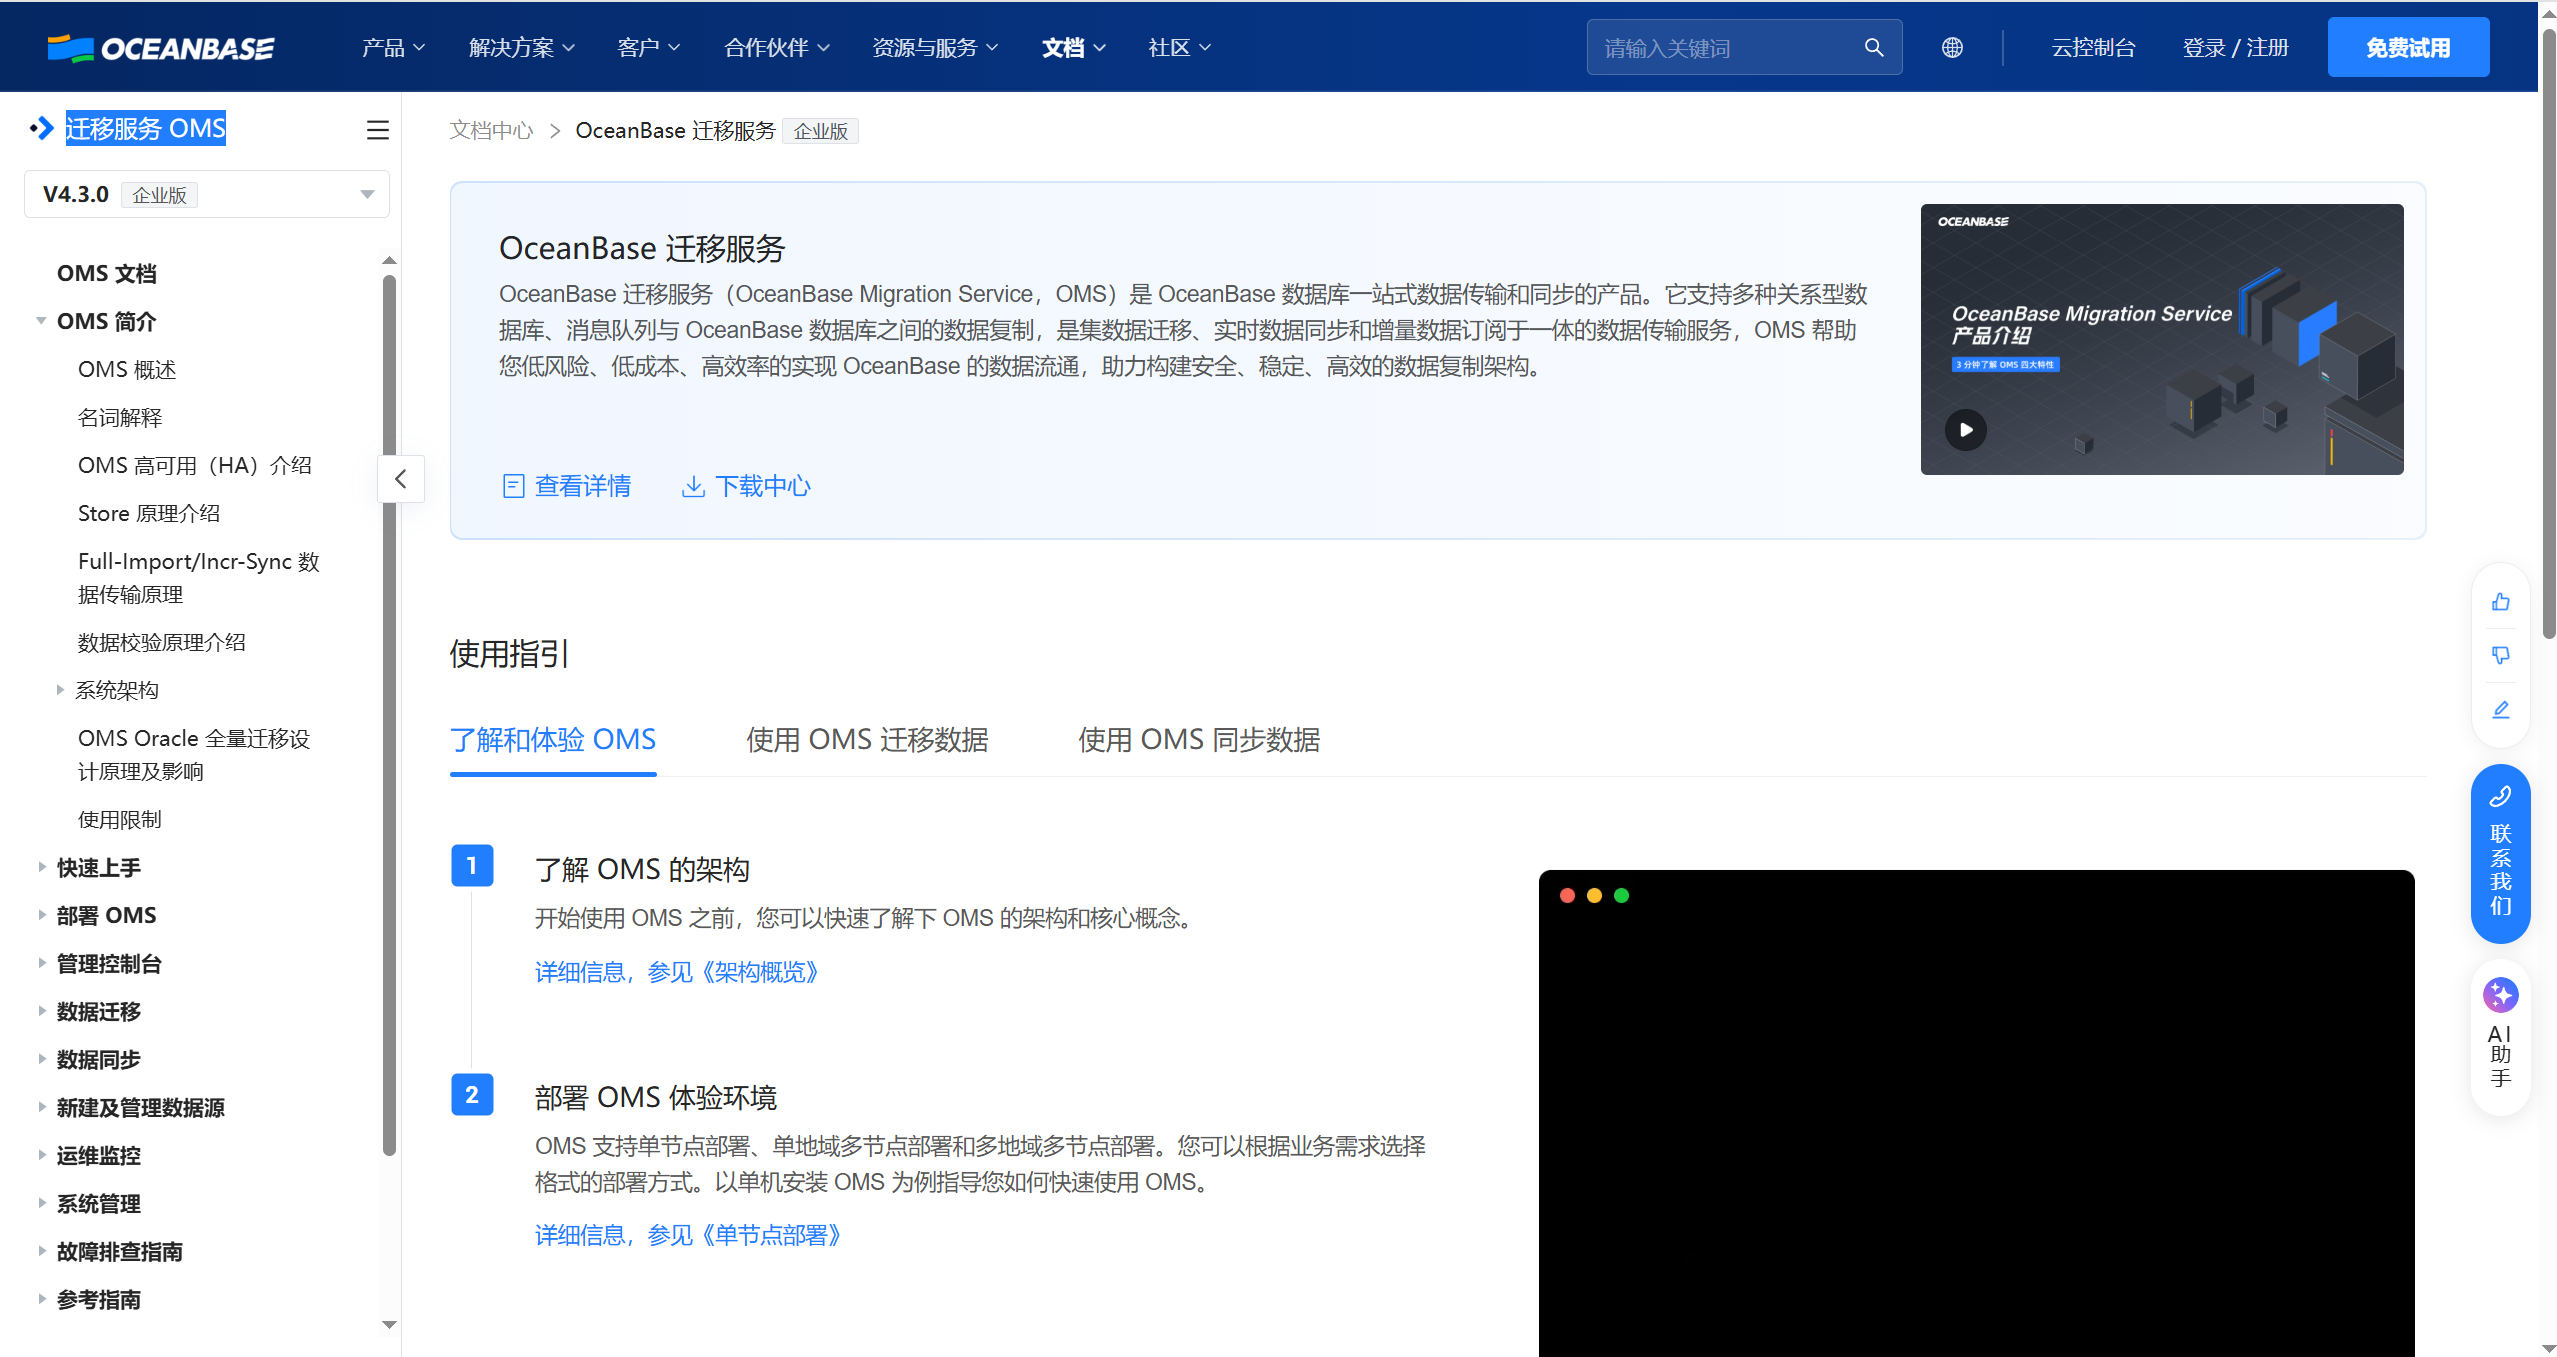Open the language selector globe icon
The height and width of the screenshot is (1357, 2557).
tap(1952, 46)
